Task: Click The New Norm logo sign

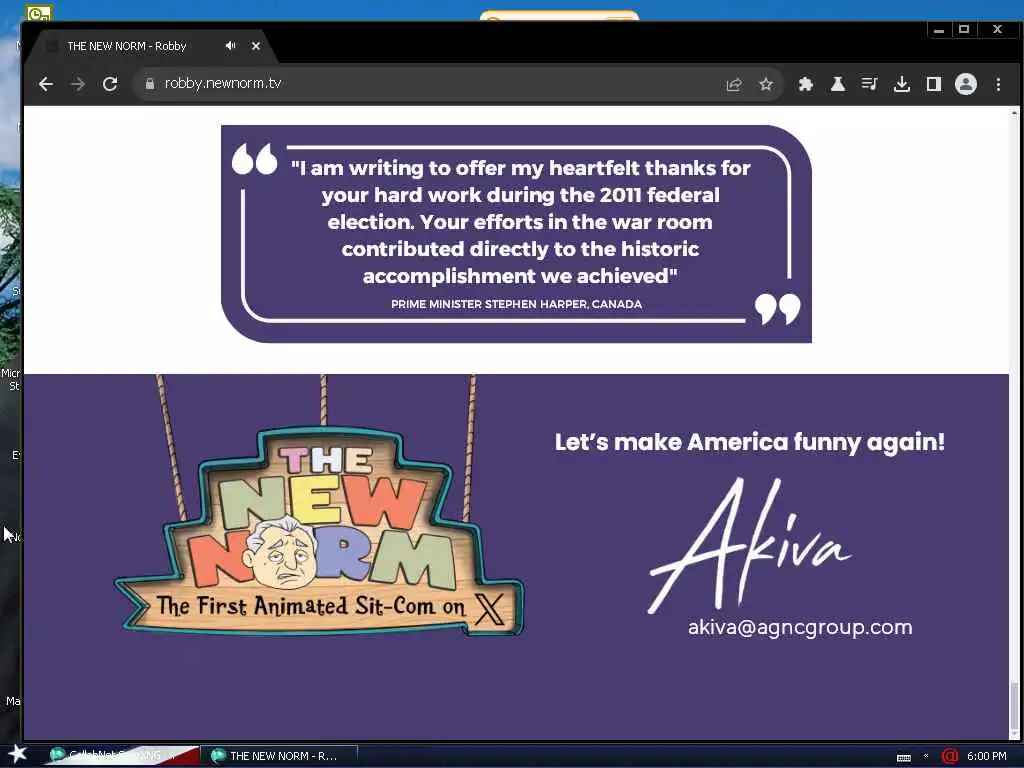Action: tap(319, 531)
